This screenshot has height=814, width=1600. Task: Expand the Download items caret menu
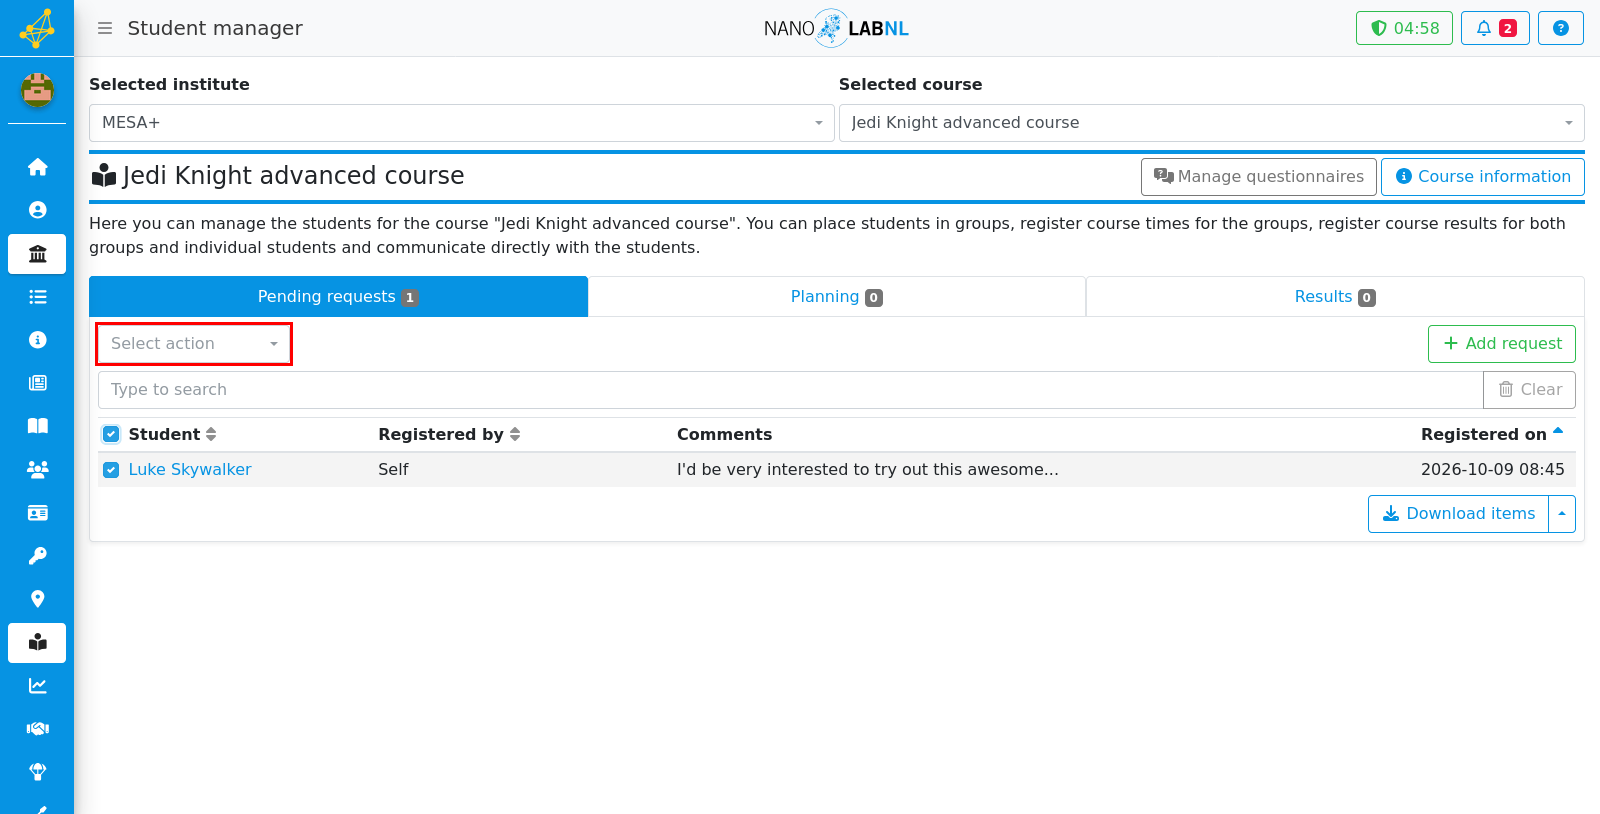click(x=1562, y=514)
